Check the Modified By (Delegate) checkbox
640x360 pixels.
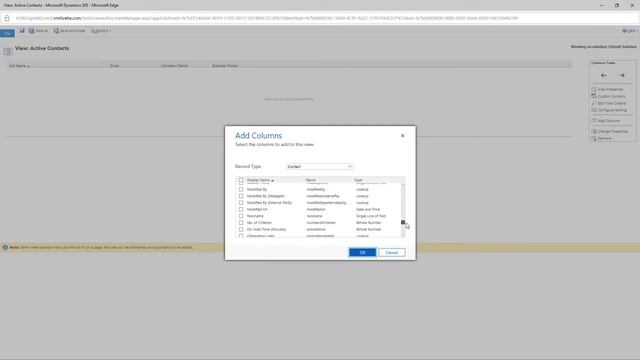[241, 196]
